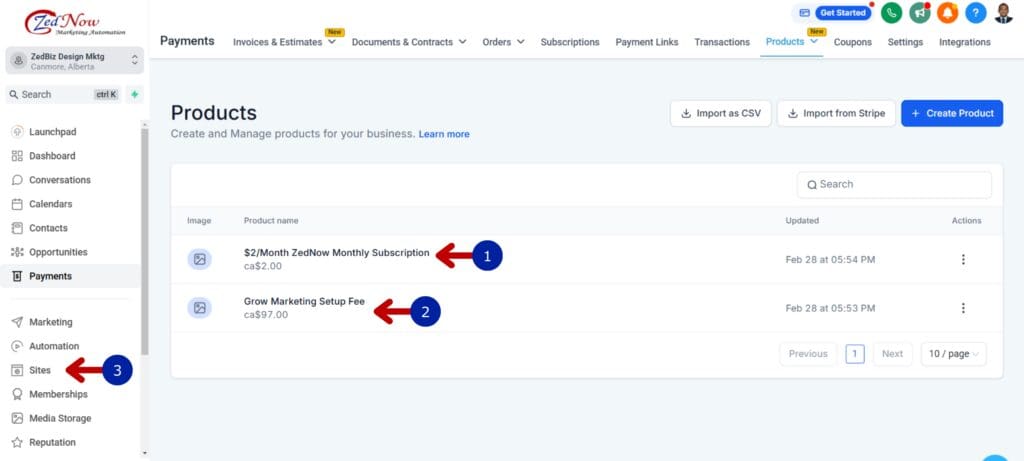Image resolution: width=1024 pixels, height=461 pixels.
Task: Open the megaphone announcements icon
Action: (x=920, y=12)
